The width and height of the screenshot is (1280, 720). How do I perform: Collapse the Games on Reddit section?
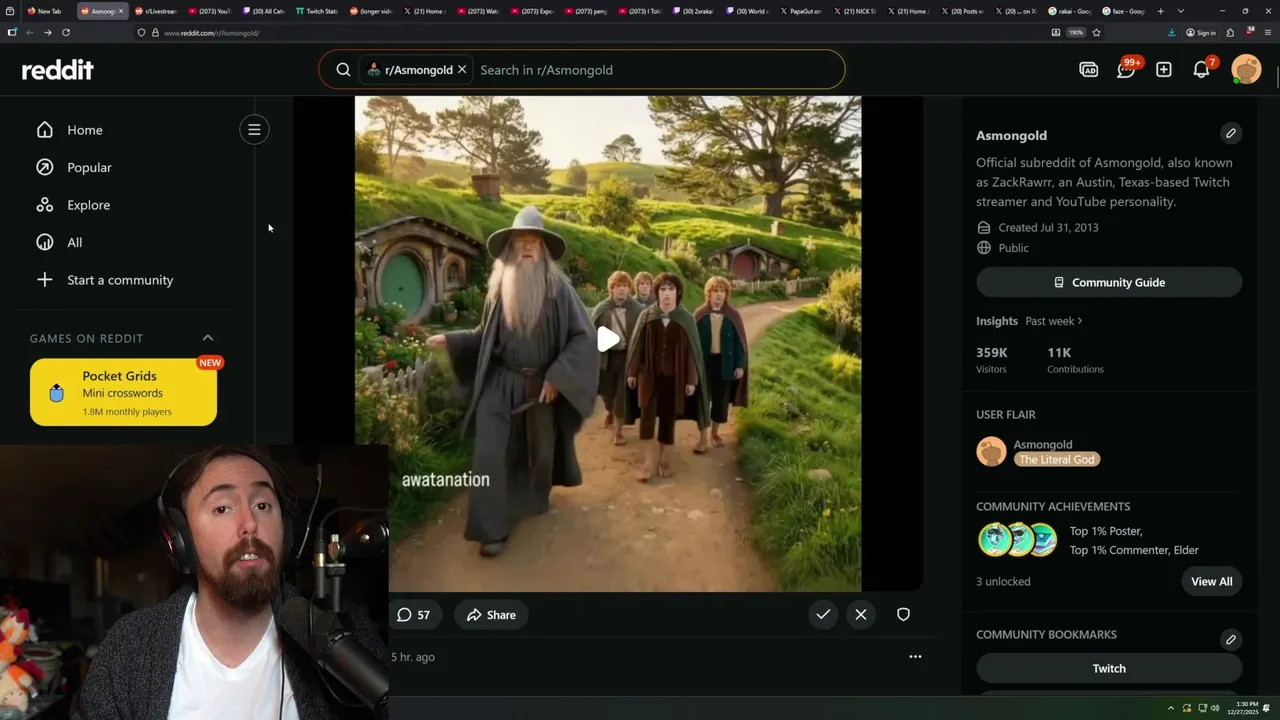208,338
